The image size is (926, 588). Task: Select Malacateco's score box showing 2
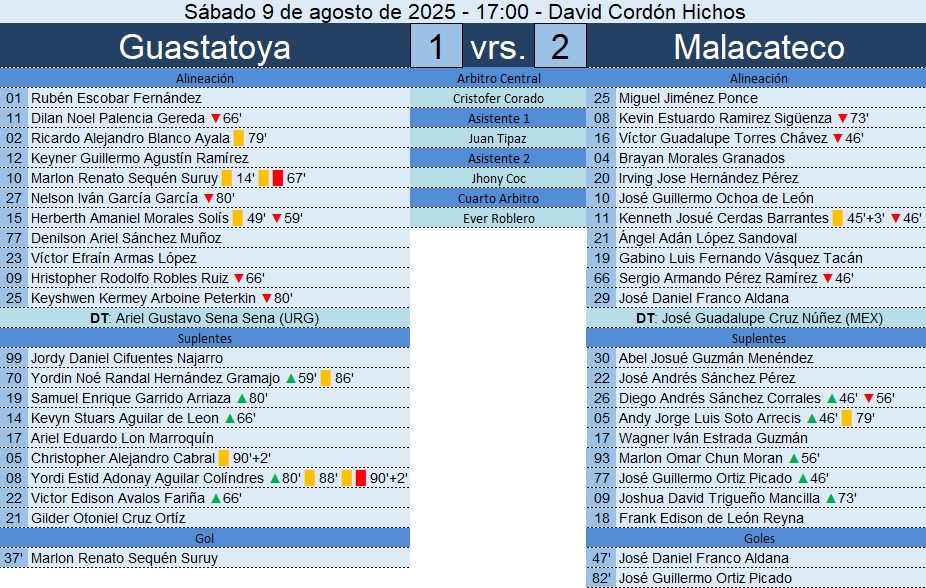(560, 47)
